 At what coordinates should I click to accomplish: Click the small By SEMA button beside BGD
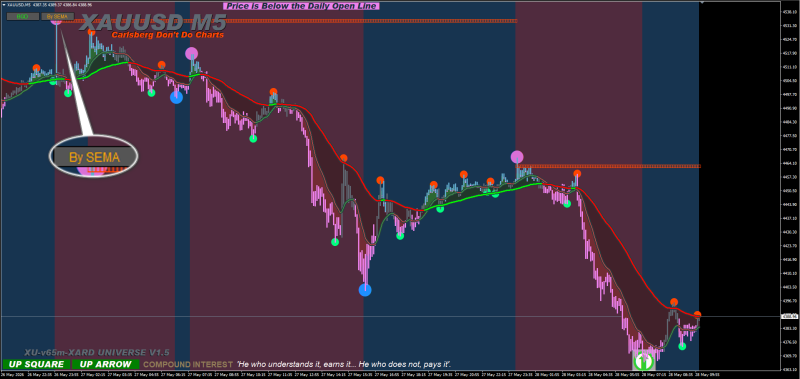tap(57, 16)
